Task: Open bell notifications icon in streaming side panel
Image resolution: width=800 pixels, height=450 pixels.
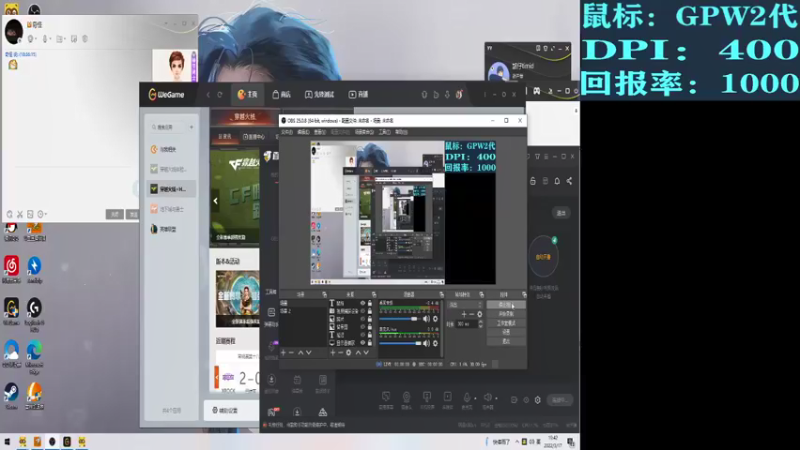Action: point(557,181)
